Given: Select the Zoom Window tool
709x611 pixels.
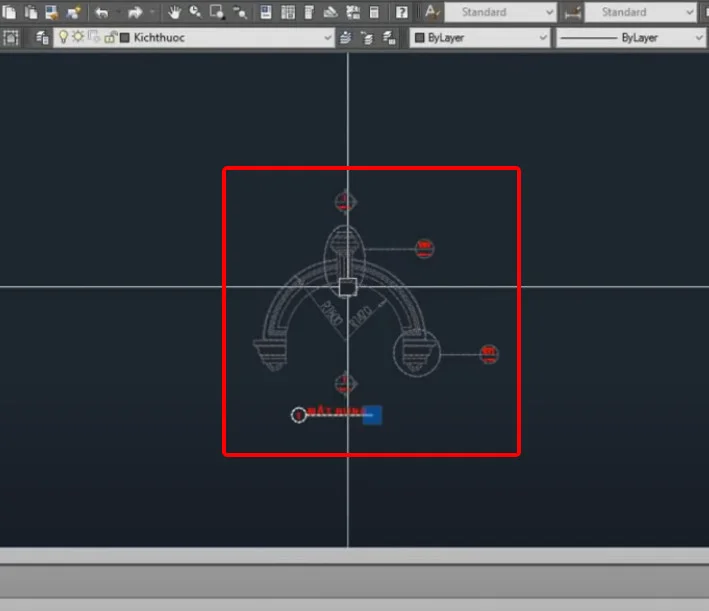Looking at the screenshot, I should [x=217, y=12].
